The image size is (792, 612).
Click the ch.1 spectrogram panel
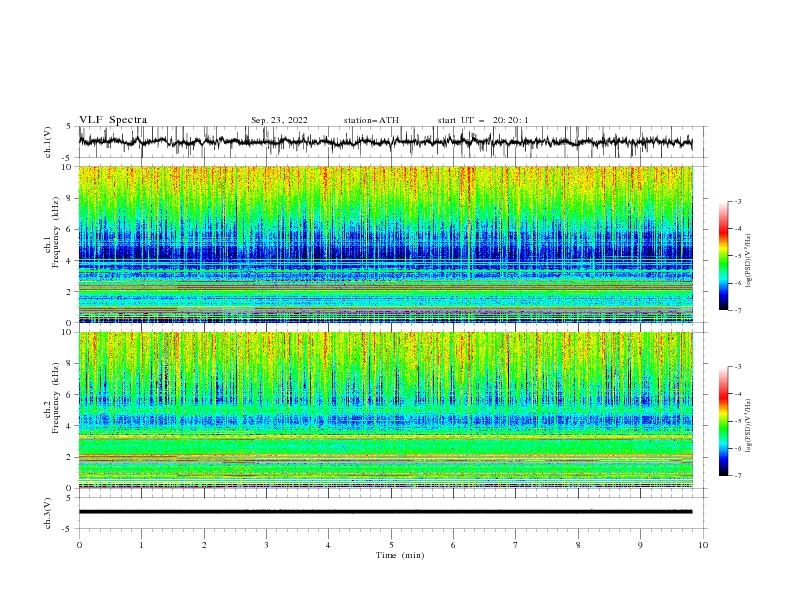coord(385,244)
